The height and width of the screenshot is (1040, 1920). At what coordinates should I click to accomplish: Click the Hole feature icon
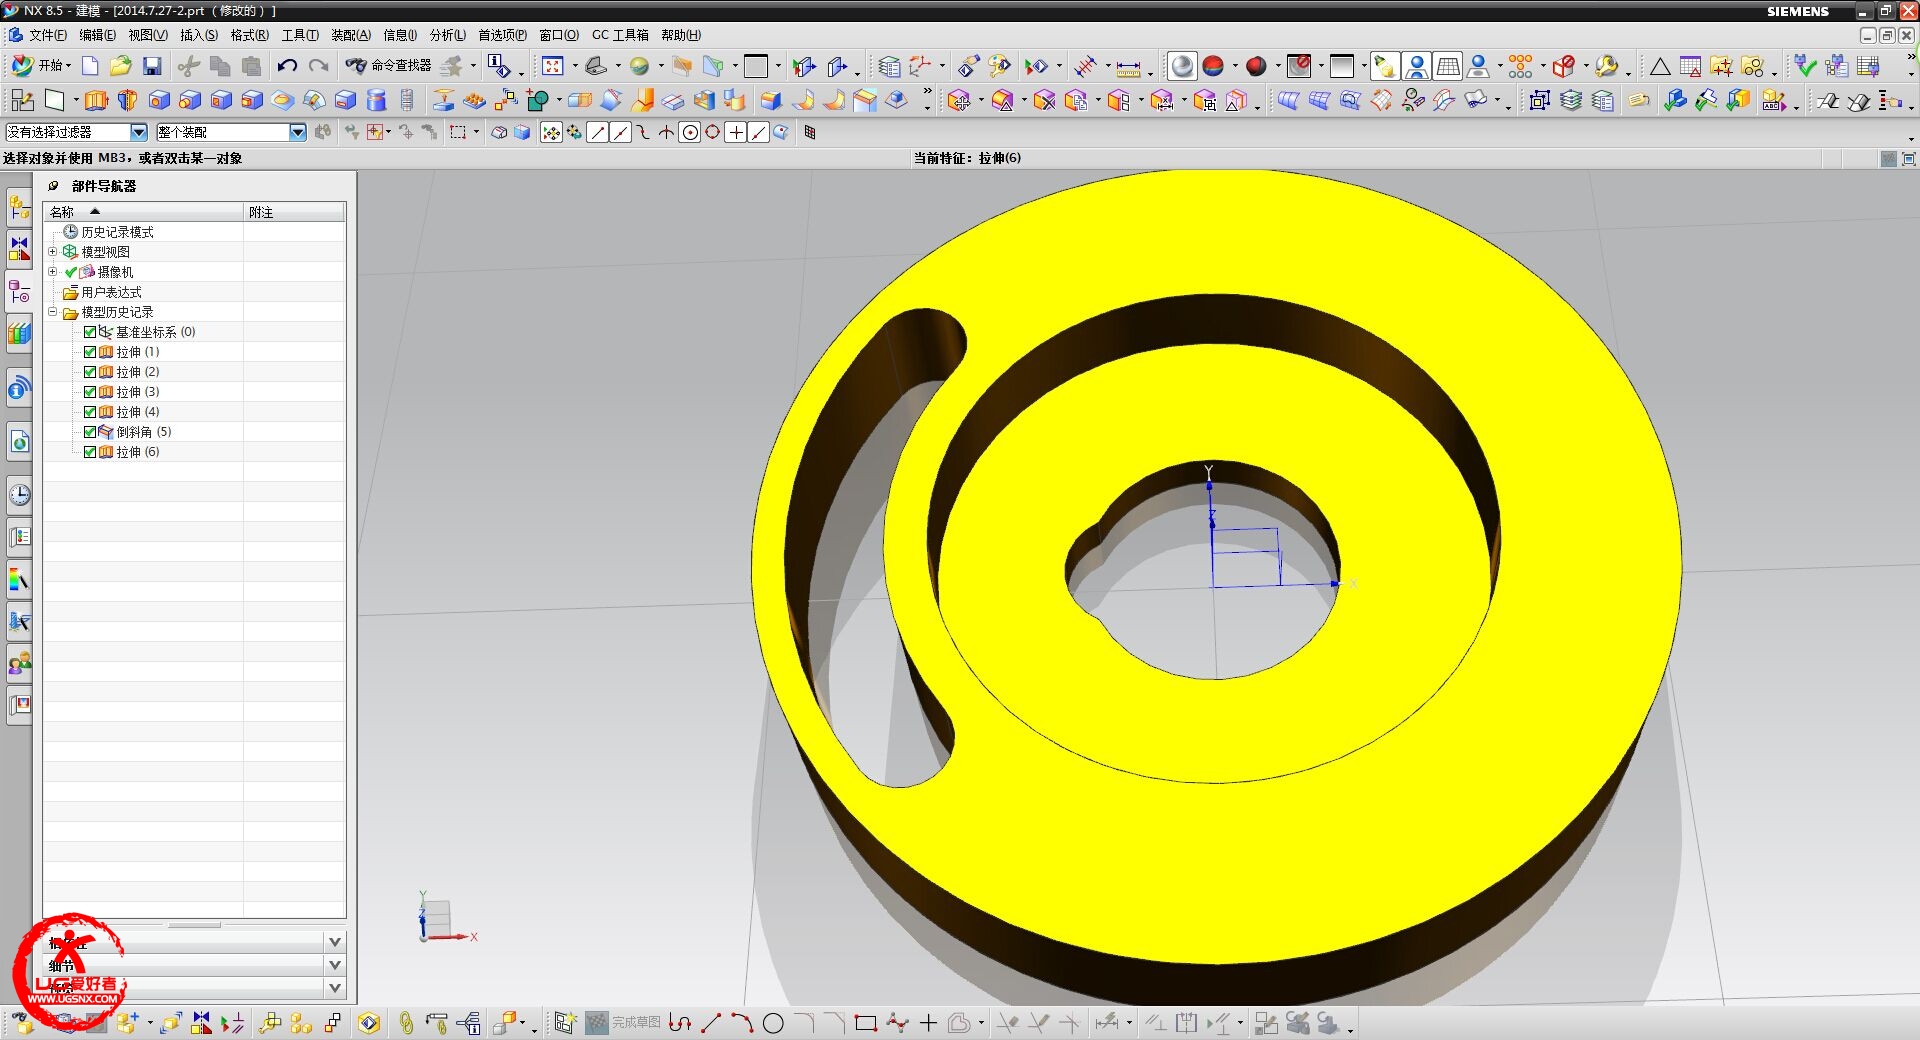tap(159, 100)
